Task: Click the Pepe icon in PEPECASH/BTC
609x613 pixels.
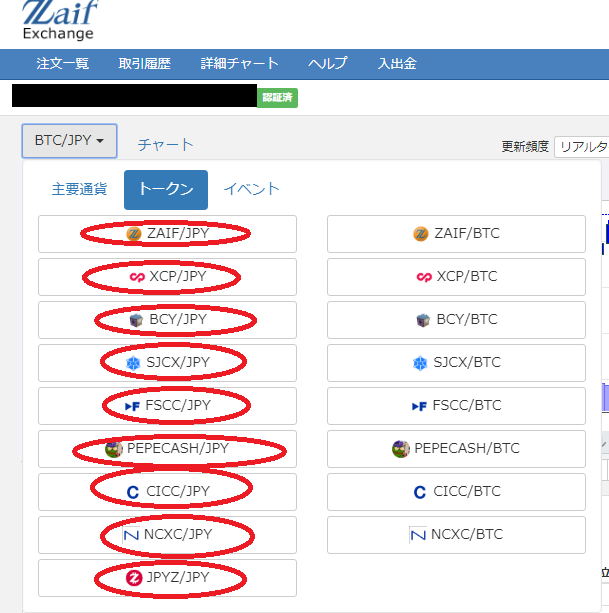Action: click(401, 449)
